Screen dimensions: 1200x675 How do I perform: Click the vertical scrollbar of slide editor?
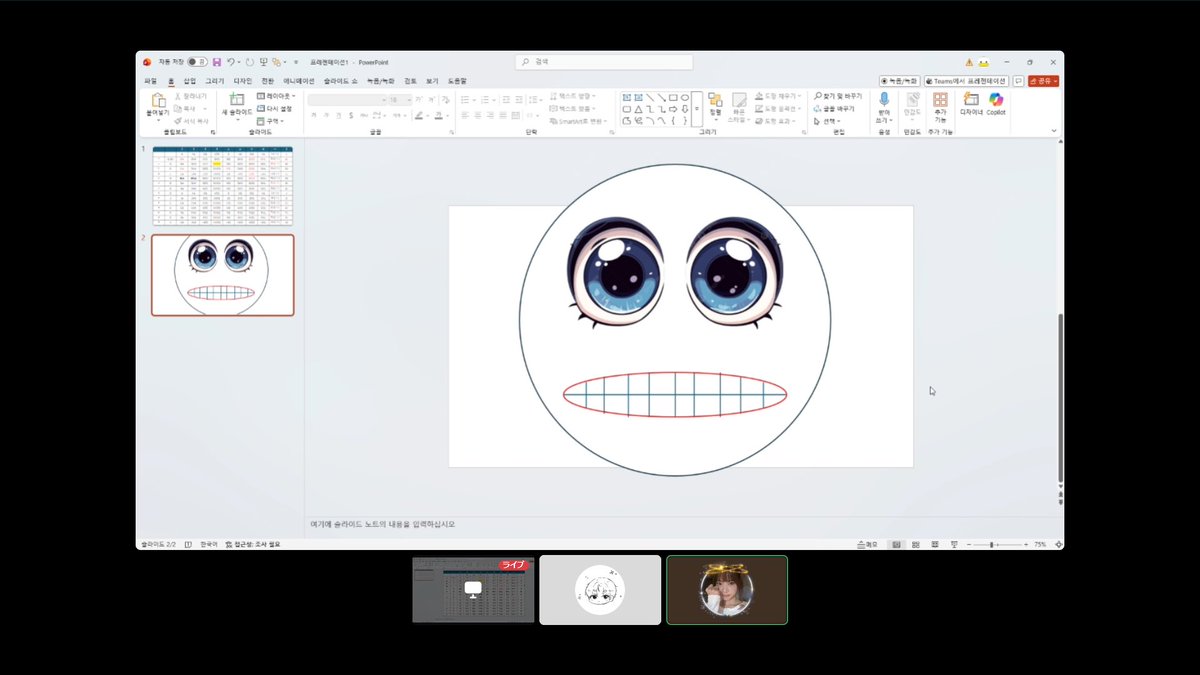(1060, 397)
